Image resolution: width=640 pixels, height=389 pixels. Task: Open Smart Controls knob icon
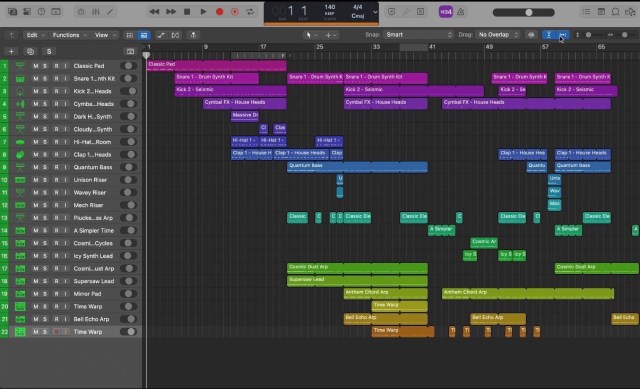tap(81, 12)
